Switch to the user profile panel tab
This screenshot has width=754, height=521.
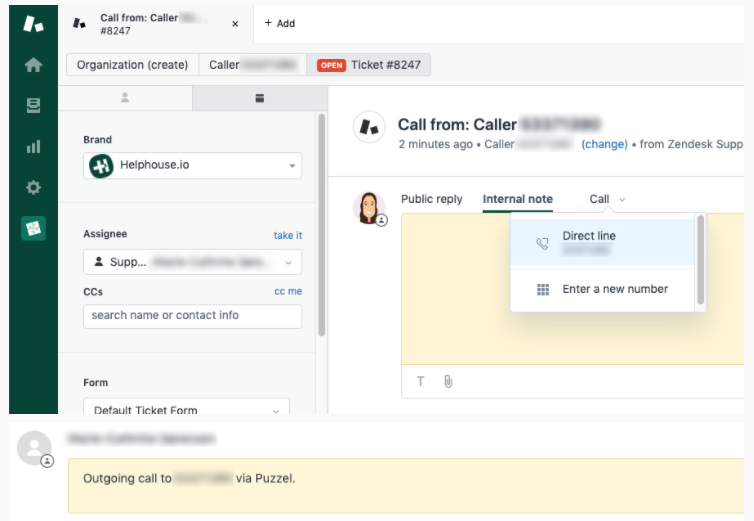coord(125,98)
